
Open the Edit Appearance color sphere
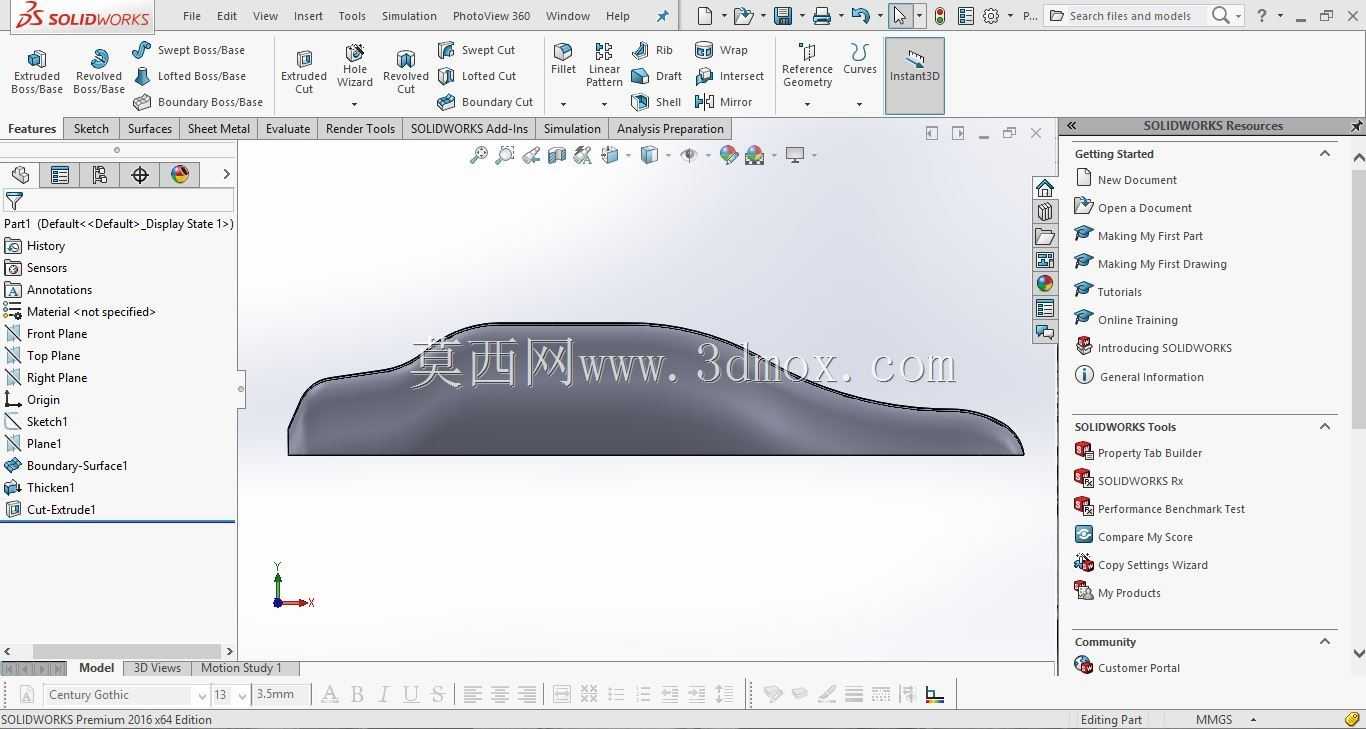pyautogui.click(x=729, y=155)
